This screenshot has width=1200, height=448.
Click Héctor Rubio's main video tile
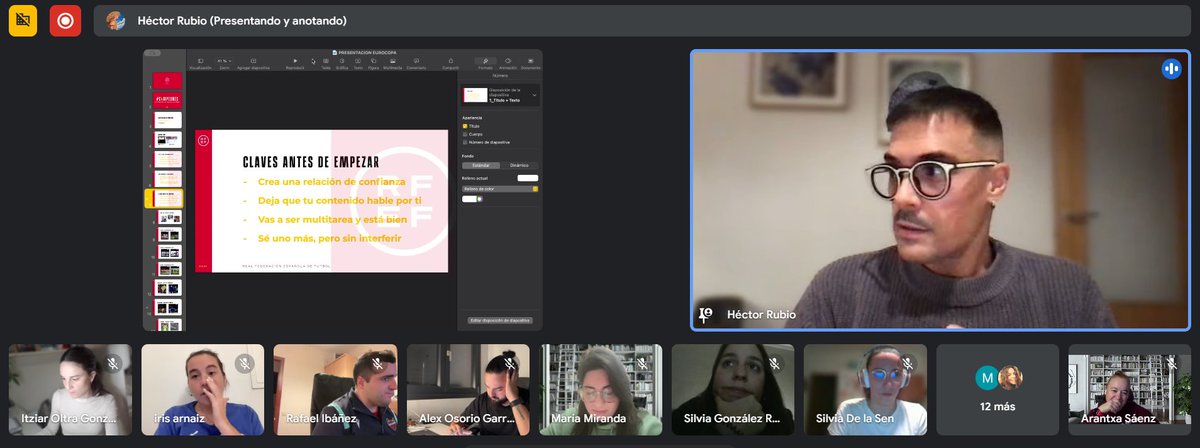939,190
